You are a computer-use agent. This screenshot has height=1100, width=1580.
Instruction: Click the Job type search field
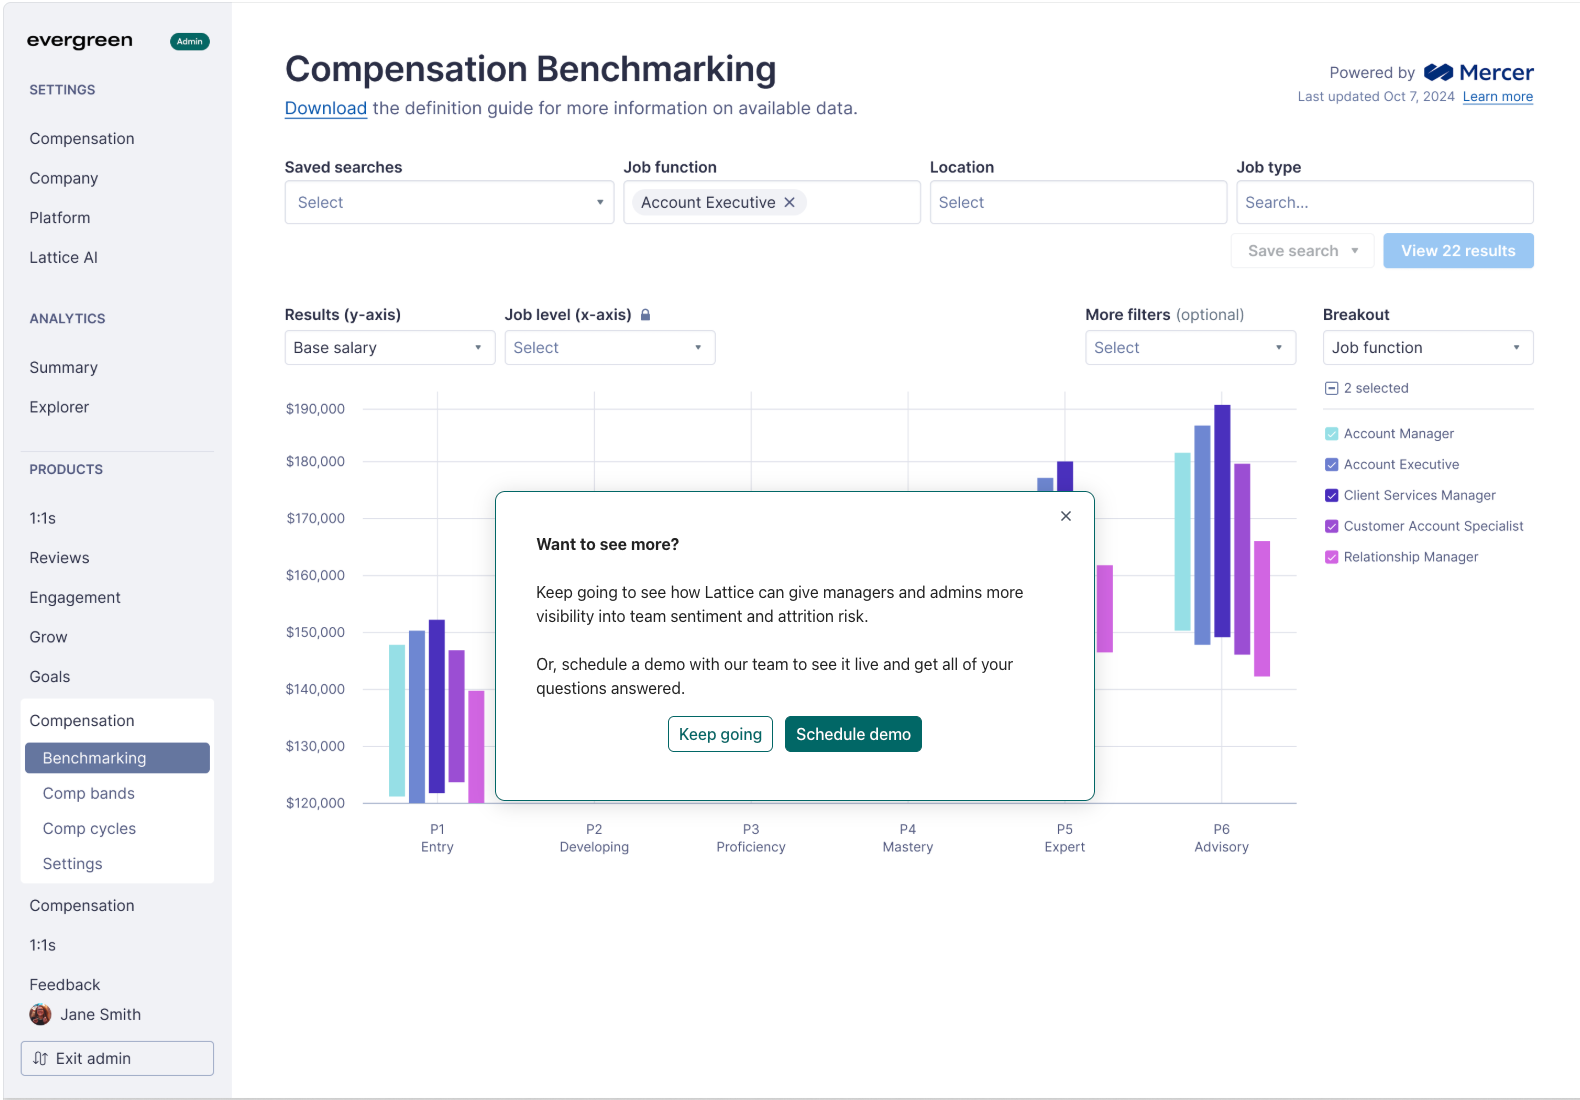[x=1385, y=202]
